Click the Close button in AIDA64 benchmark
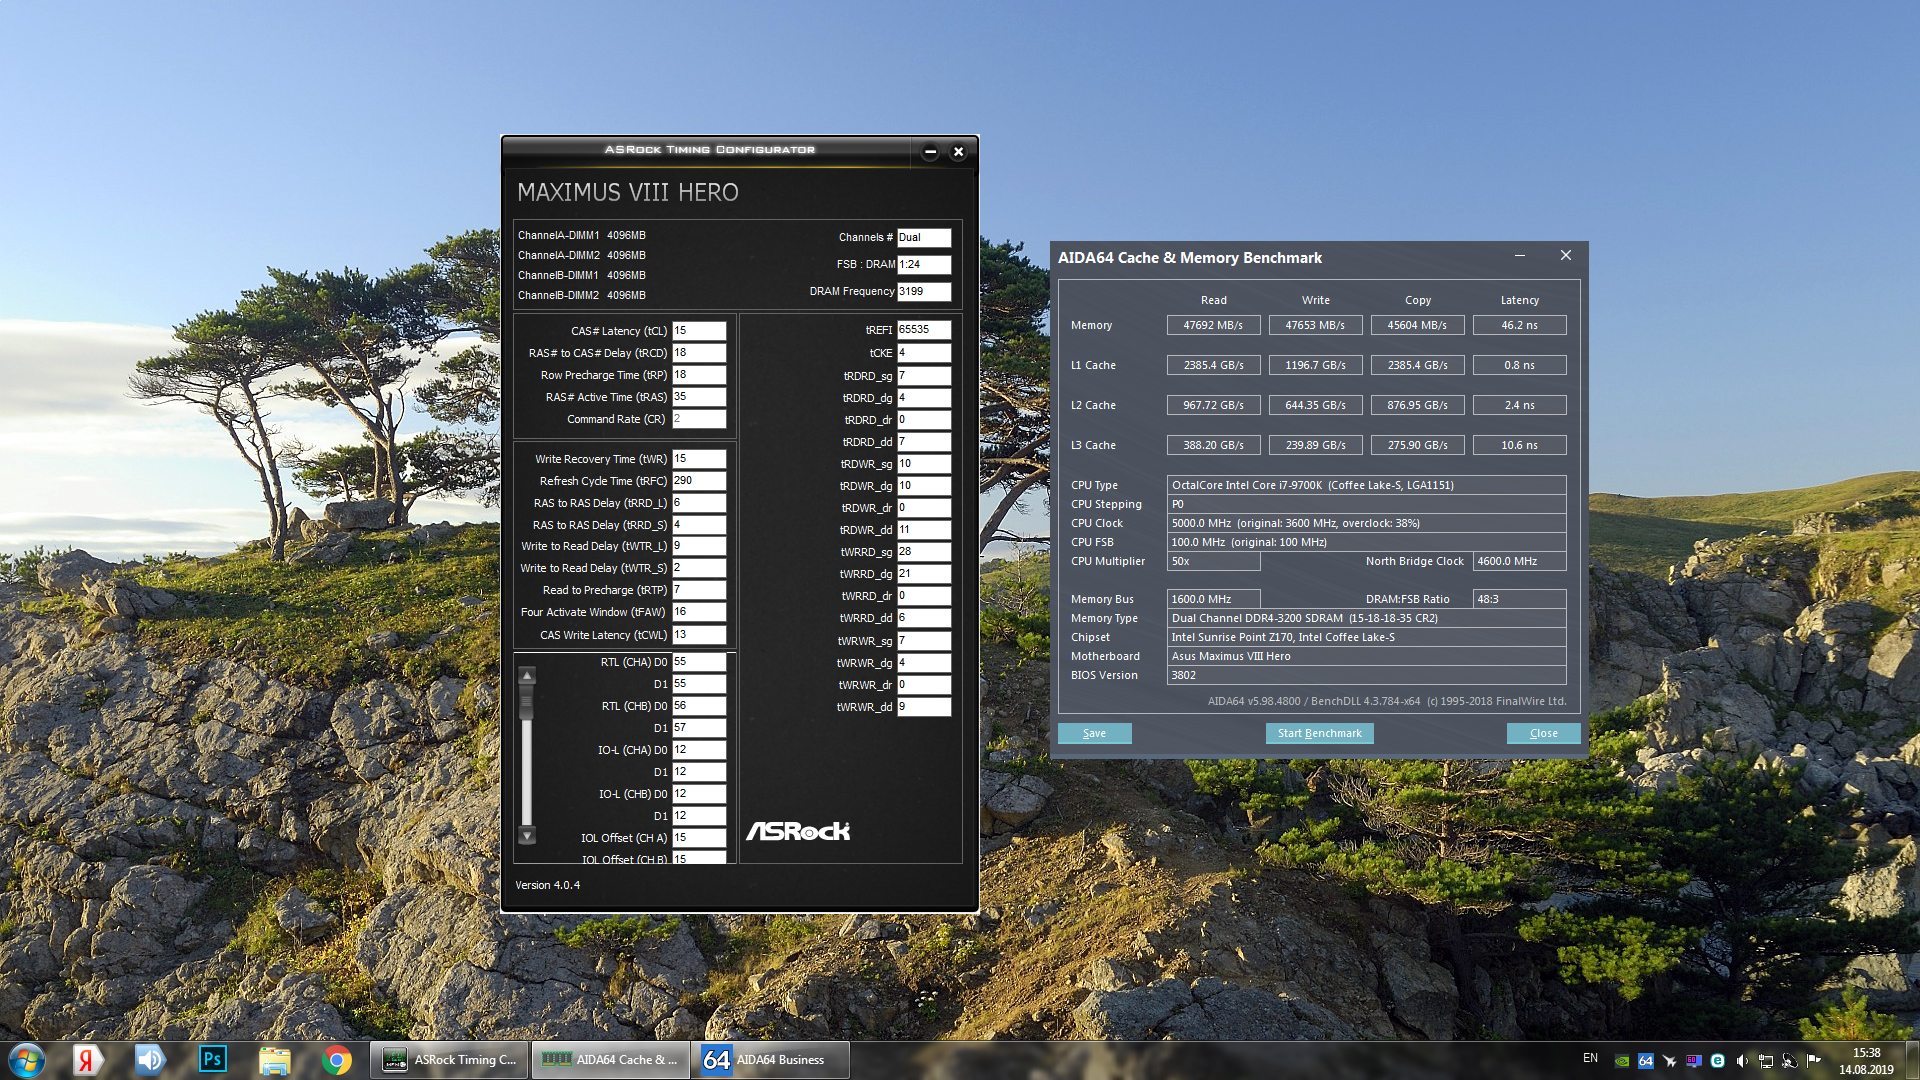The width and height of the screenshot is (1920, 1080). [1543, 733]
